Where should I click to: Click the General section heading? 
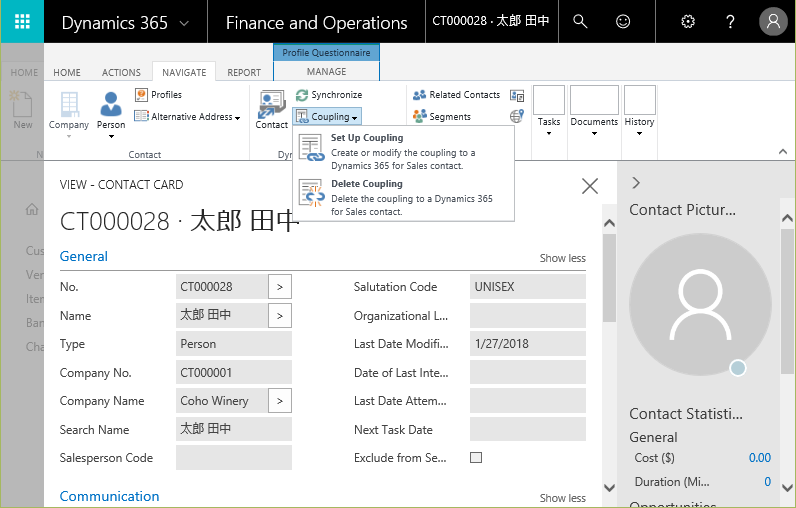84,256
